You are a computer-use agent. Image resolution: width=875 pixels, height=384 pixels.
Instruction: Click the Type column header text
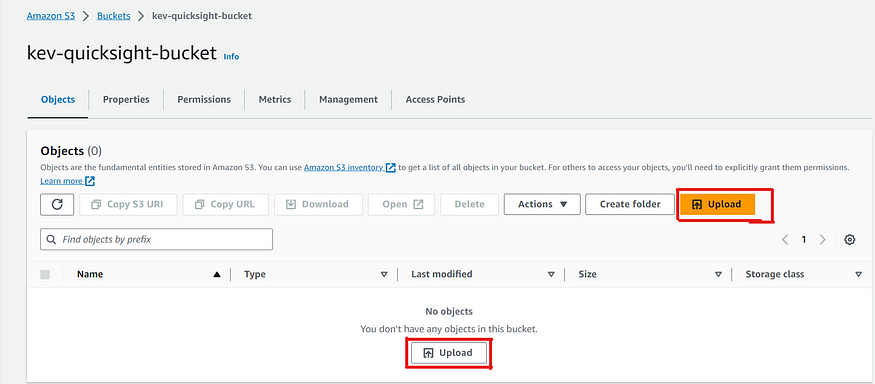click(254, 274)
